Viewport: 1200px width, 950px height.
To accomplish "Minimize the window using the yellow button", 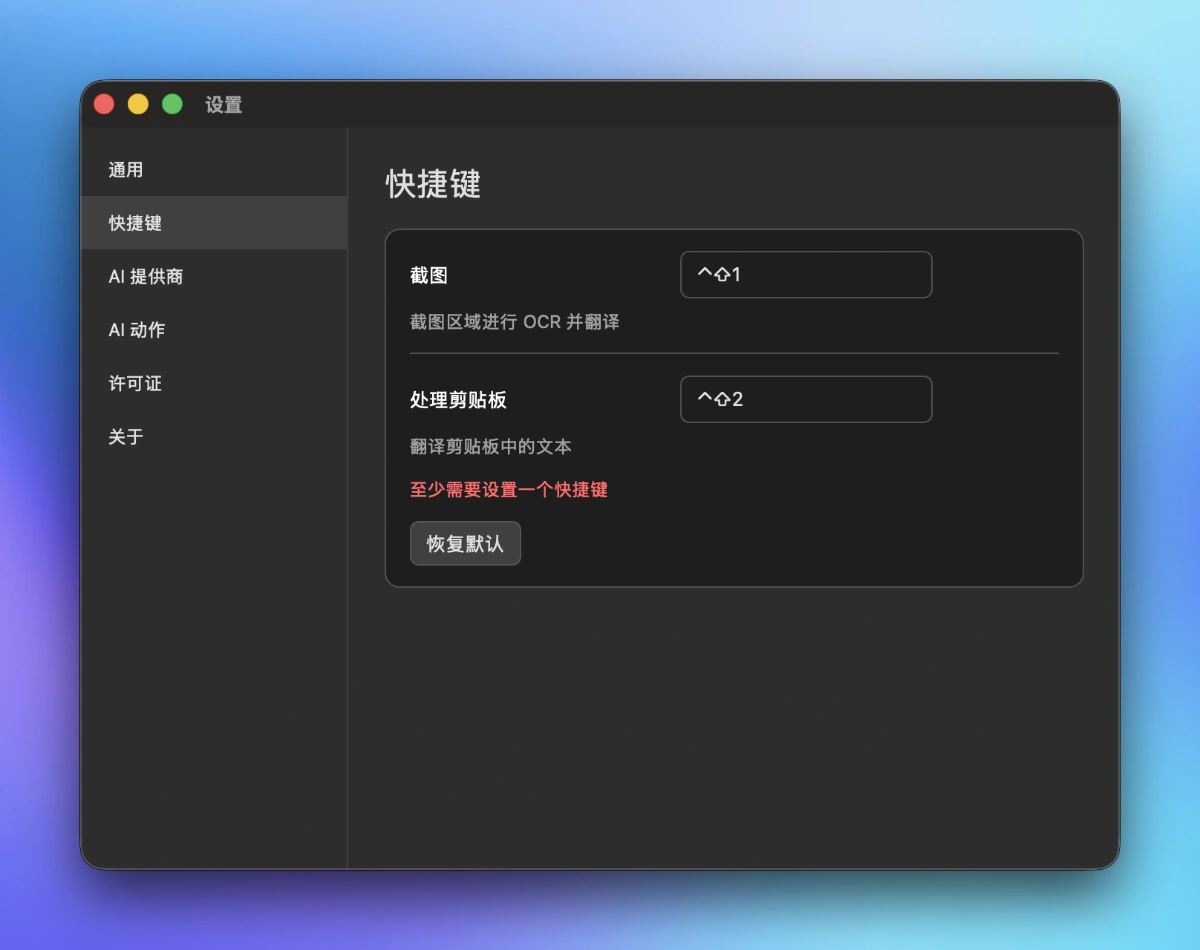I will click(x=138, y=104).
